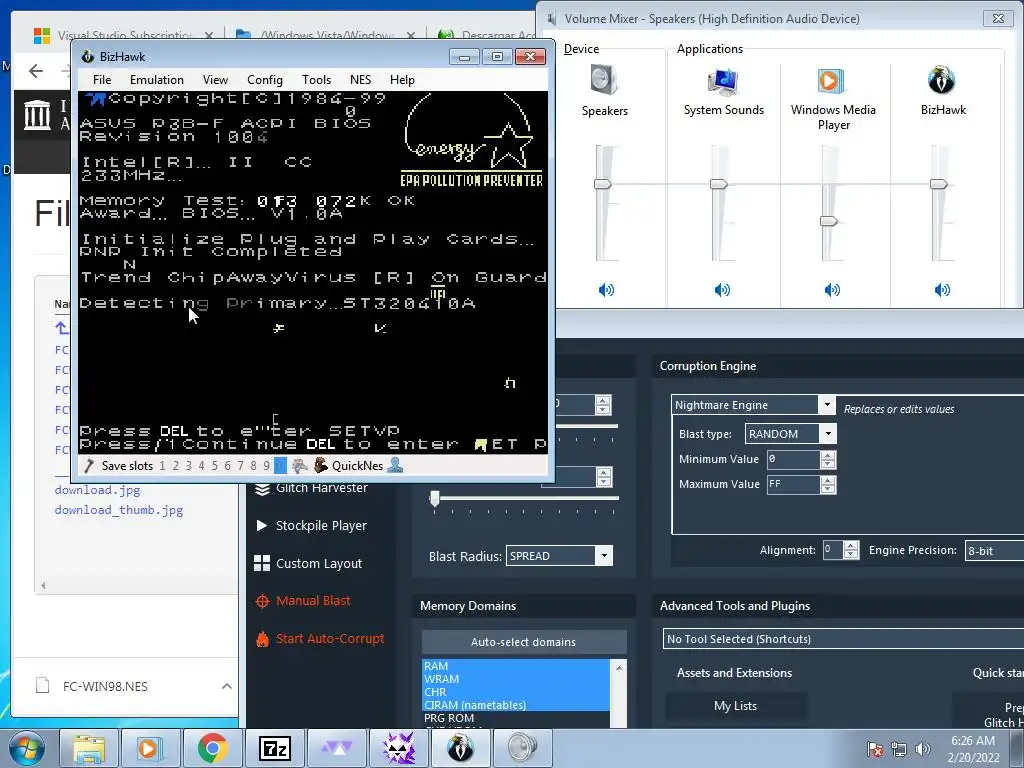Open download.jpg link in browser
Screen dimensions: 1024x768
[97, 490]
